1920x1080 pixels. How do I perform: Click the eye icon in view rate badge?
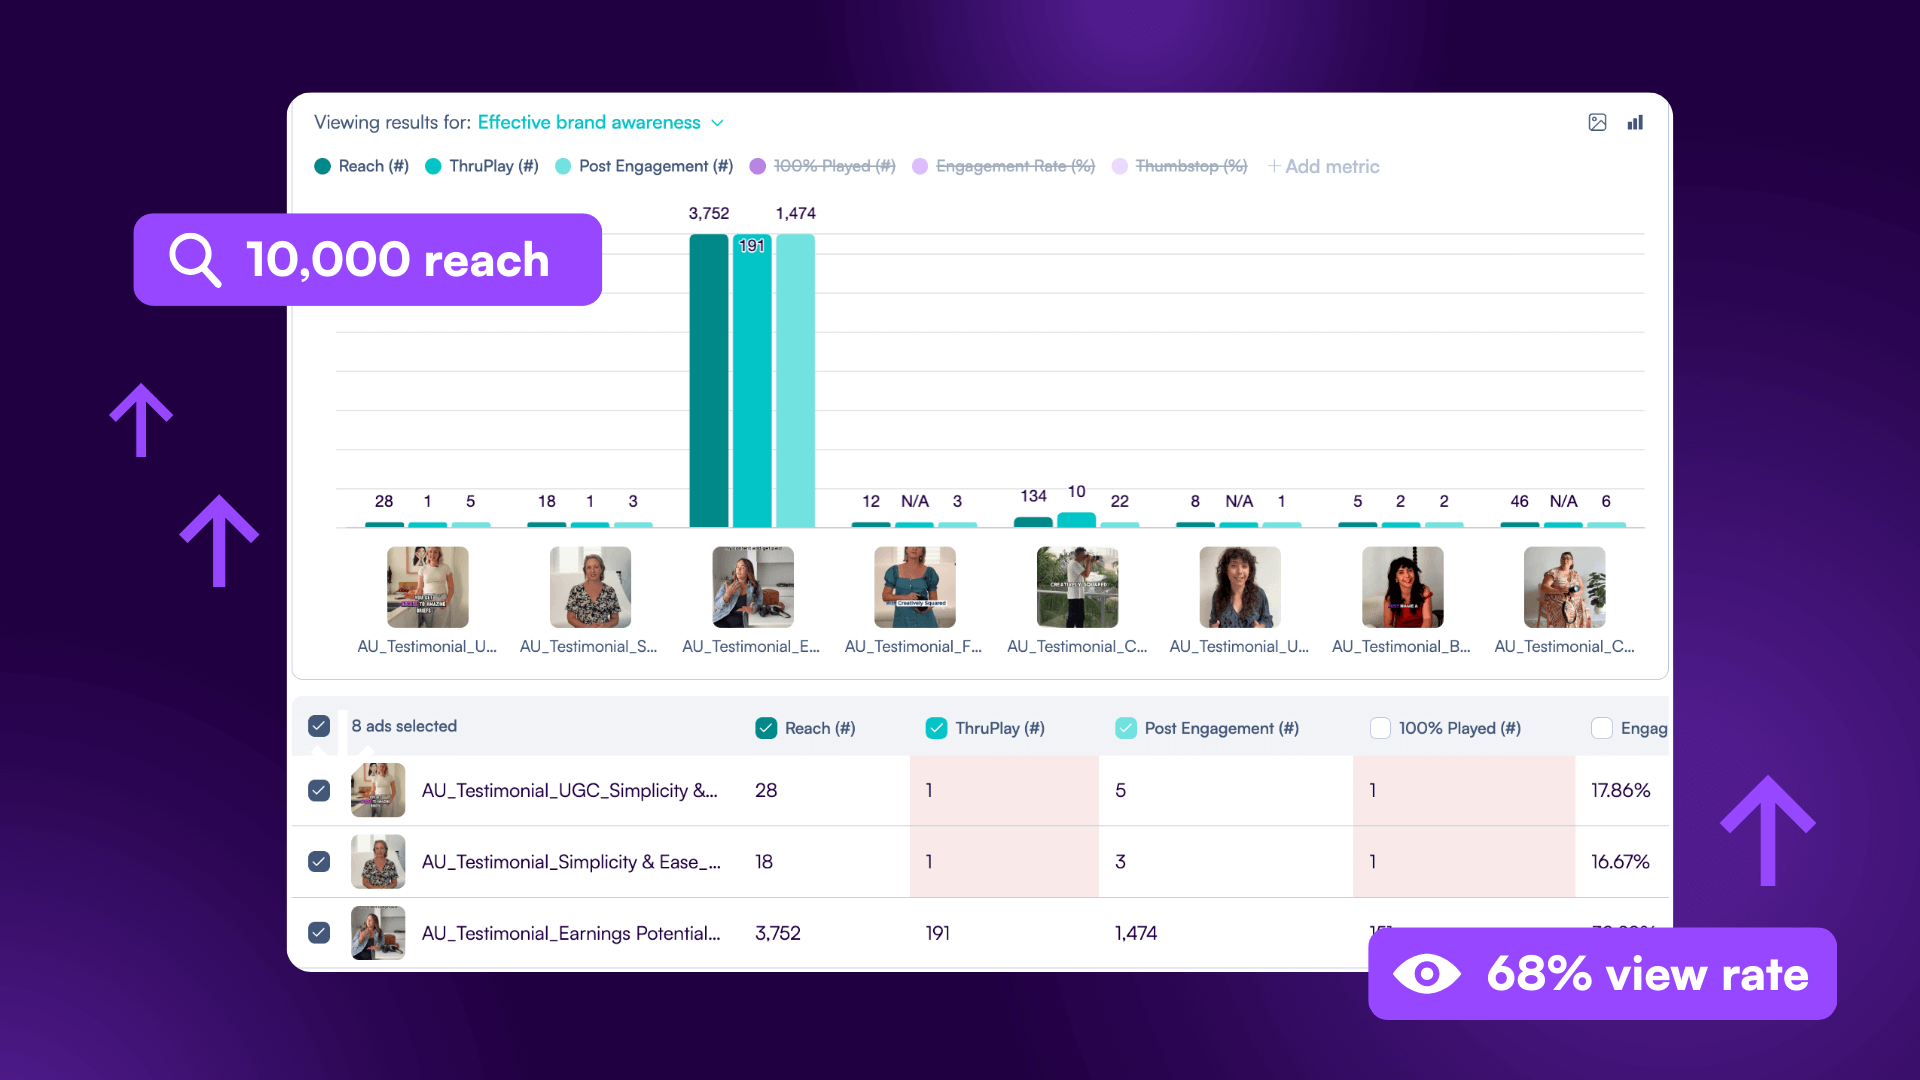1426,974
